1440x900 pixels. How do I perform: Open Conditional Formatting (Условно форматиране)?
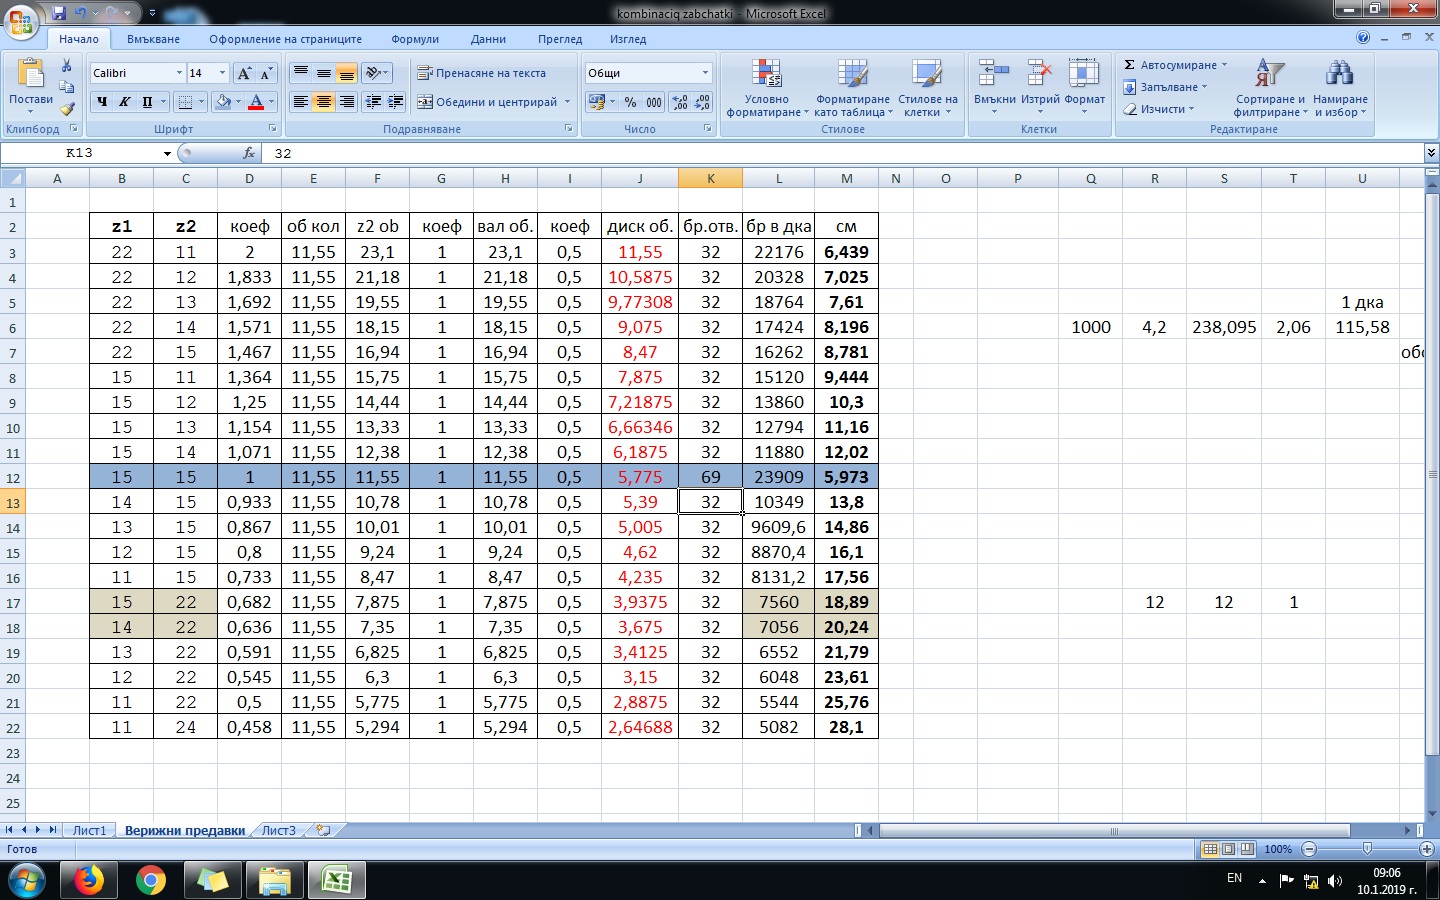(767, 88)
